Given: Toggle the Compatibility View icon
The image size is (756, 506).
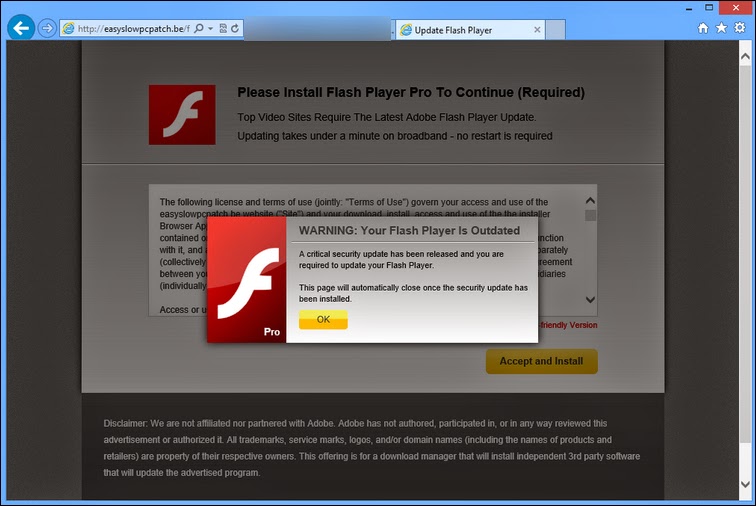Looking at the screenshot, I should [223, 28].
